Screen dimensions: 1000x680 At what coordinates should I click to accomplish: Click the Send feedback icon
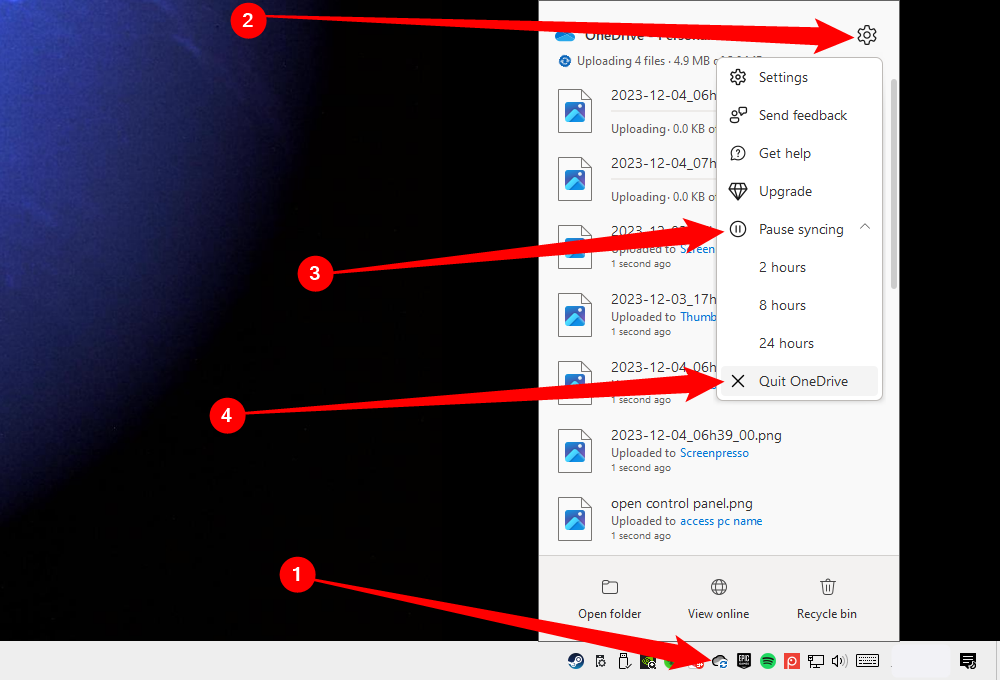(x=737, y=115)
